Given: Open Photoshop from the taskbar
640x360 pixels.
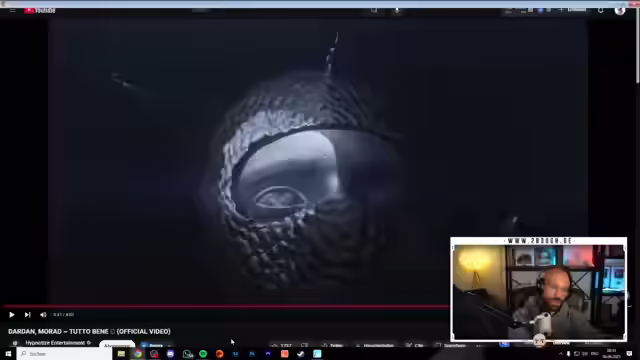Looking at the screenshot, I should point(252,354).
